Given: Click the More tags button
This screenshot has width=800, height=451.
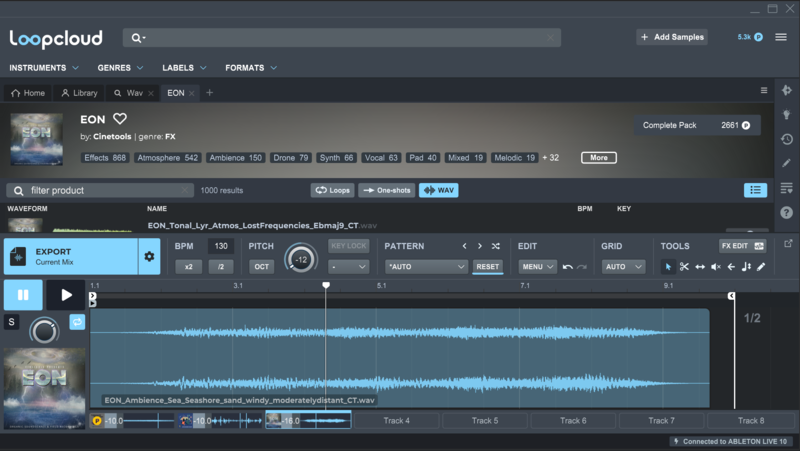Looking at the screenshot, I should [598, 158].
